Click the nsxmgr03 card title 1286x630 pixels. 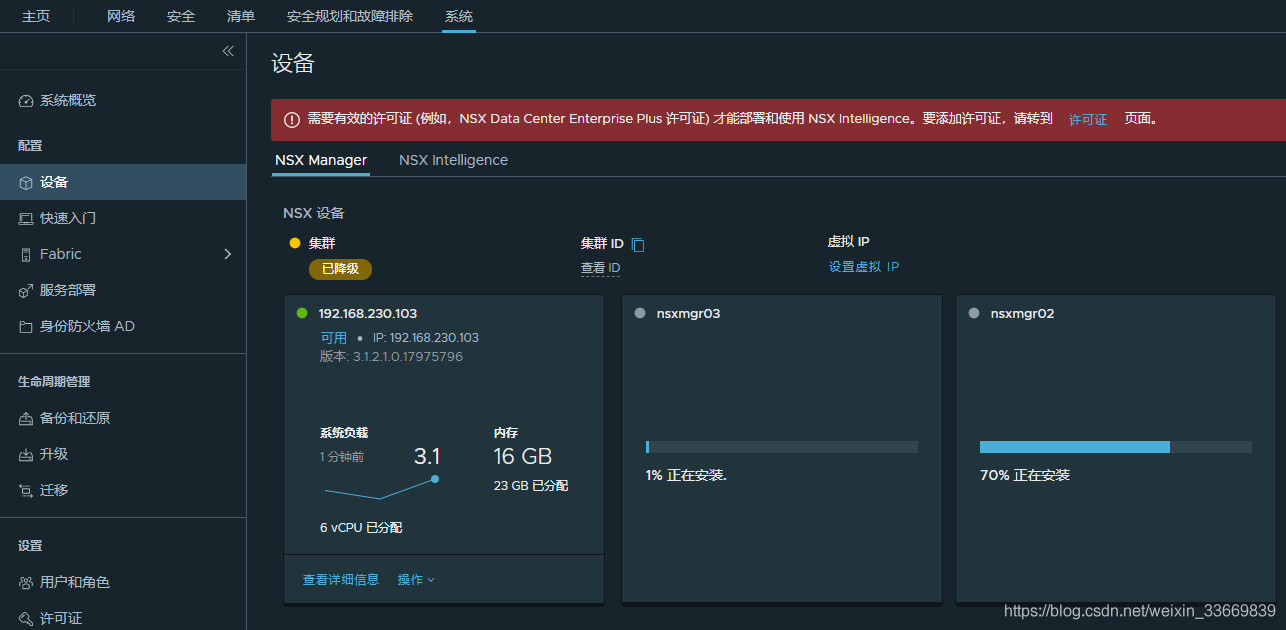pyautogui.click(x=689, y=313)
